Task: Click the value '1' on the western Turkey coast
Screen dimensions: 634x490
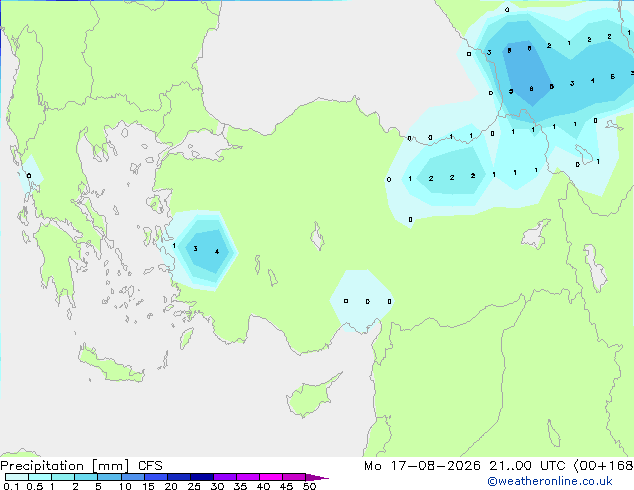Action: click(174, 245)
